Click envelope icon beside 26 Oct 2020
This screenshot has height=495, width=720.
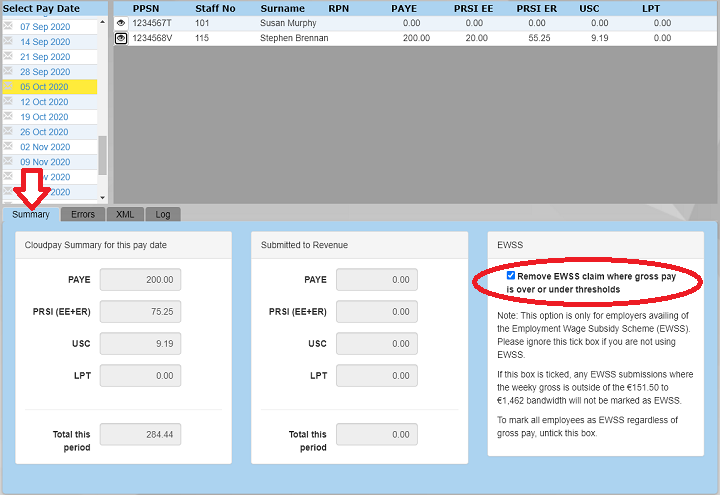click(8, 132)
